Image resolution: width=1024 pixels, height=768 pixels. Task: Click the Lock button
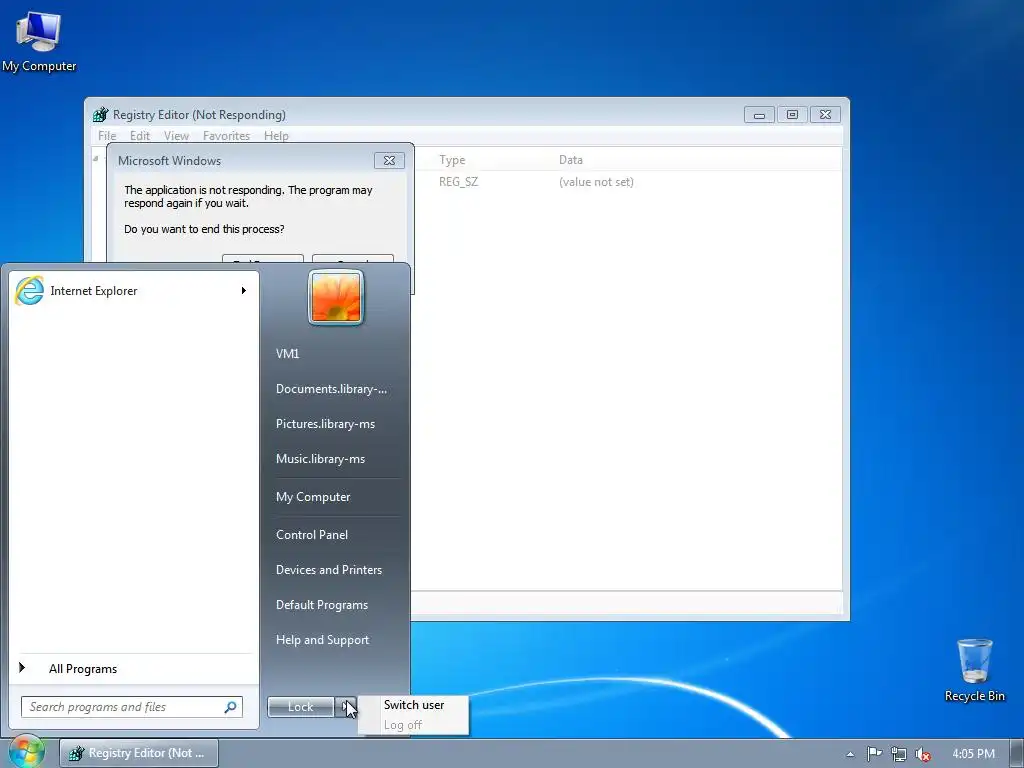(300, 707)
